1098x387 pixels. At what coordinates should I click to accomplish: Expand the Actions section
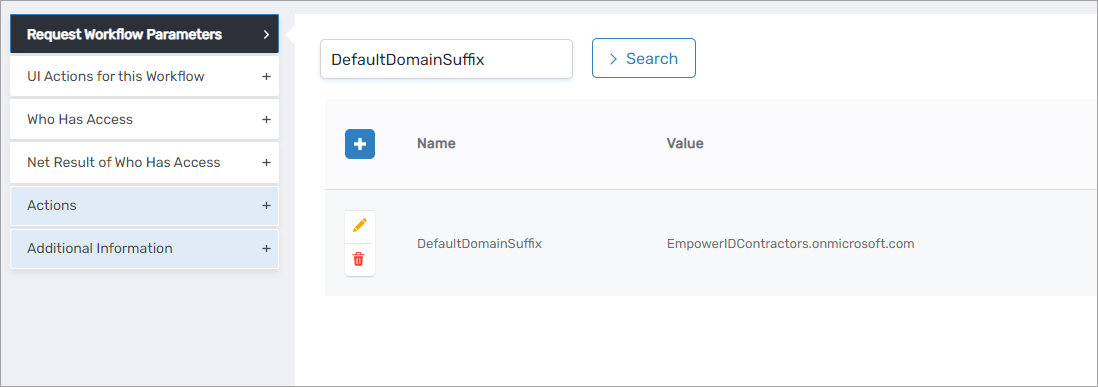[144, 206]
